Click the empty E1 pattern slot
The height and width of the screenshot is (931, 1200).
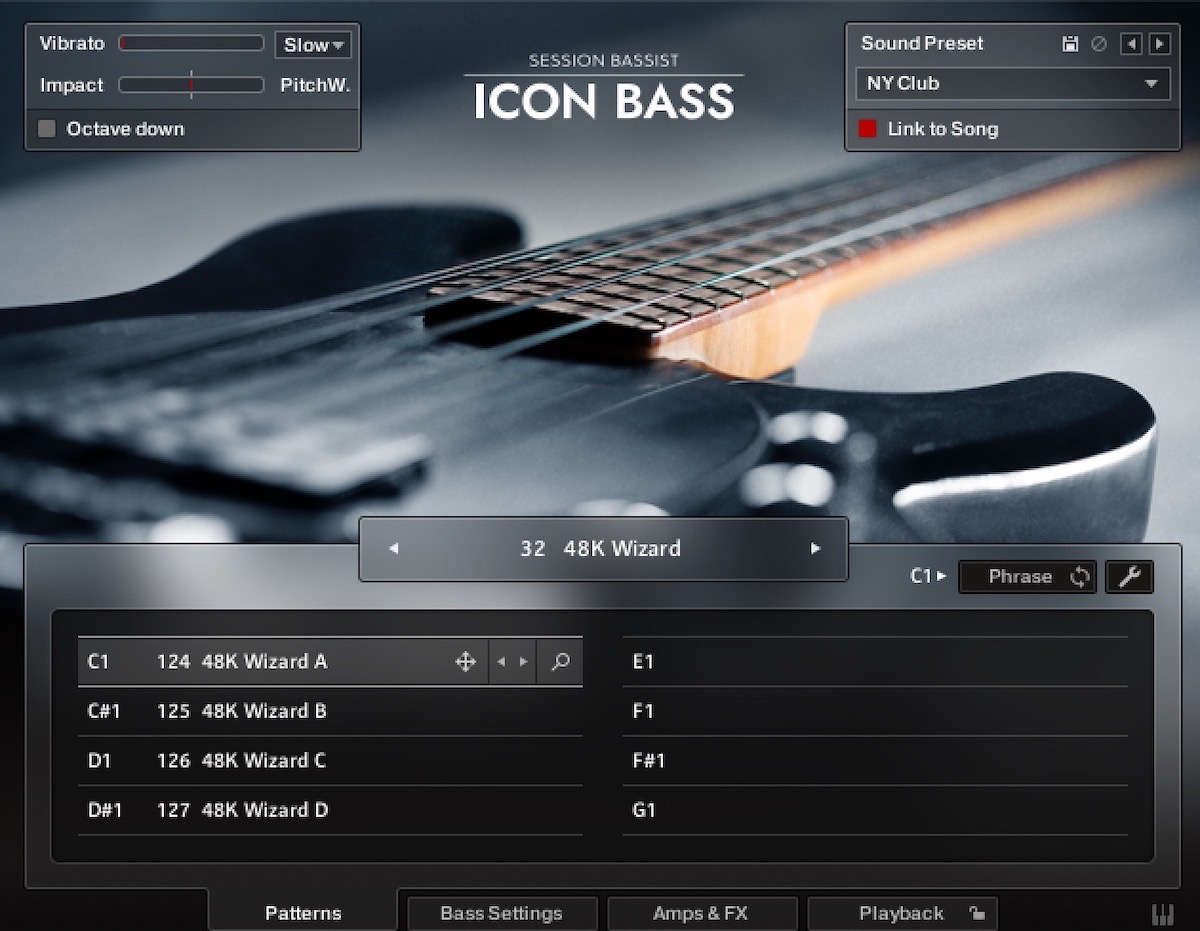coord(875,662)
